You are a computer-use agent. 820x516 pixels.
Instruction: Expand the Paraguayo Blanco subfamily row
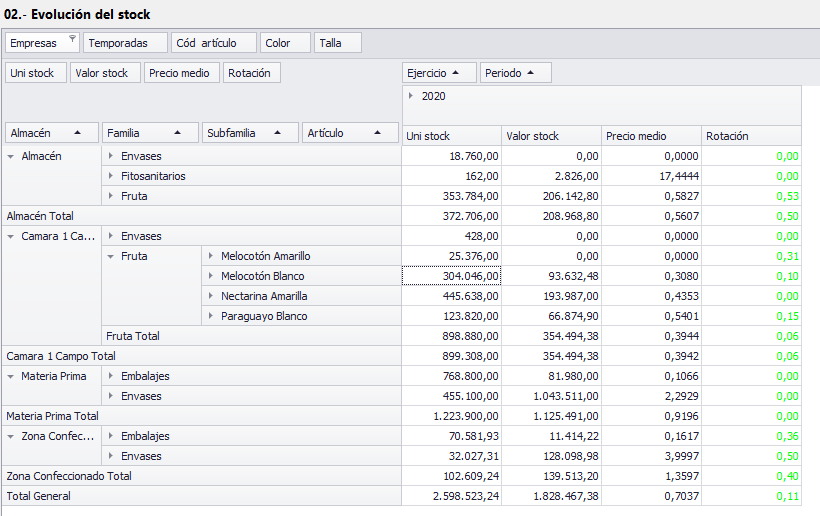[211, 316]
